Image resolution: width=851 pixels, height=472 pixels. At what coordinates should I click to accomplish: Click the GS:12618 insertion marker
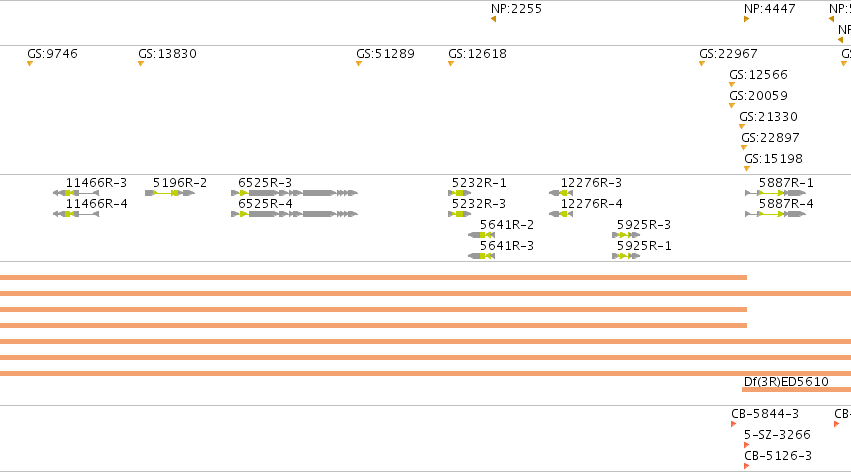click(450, 64)
